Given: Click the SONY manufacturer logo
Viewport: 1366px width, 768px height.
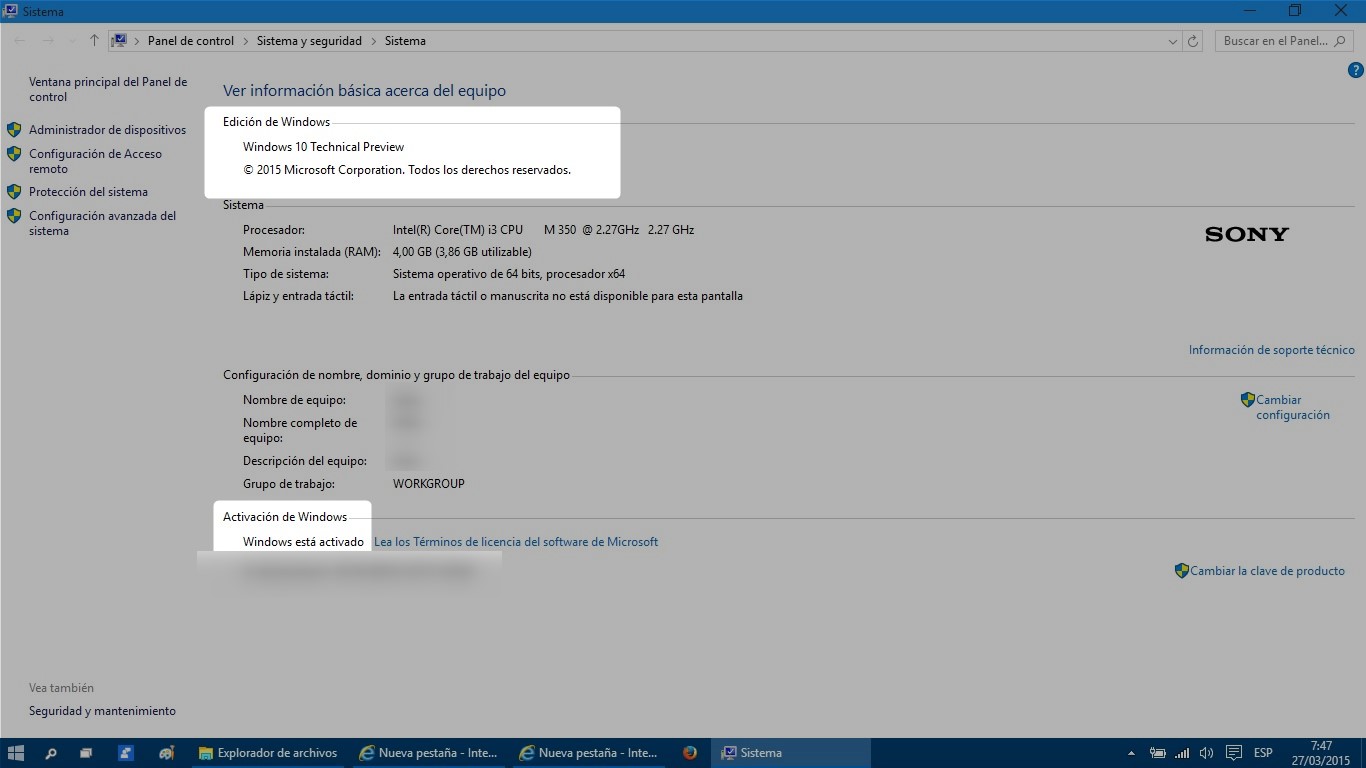Looking at the screenshot, I should tap(1247, 234).
